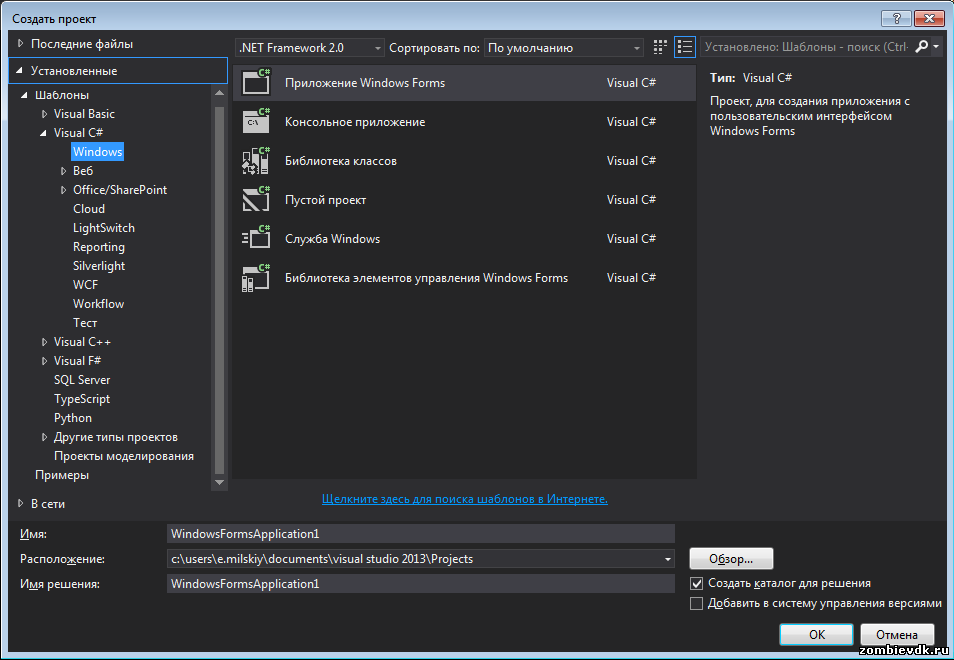Expand the Visual F# tree node
Viewport: 954px width, 660px height.
pos(44,361)
